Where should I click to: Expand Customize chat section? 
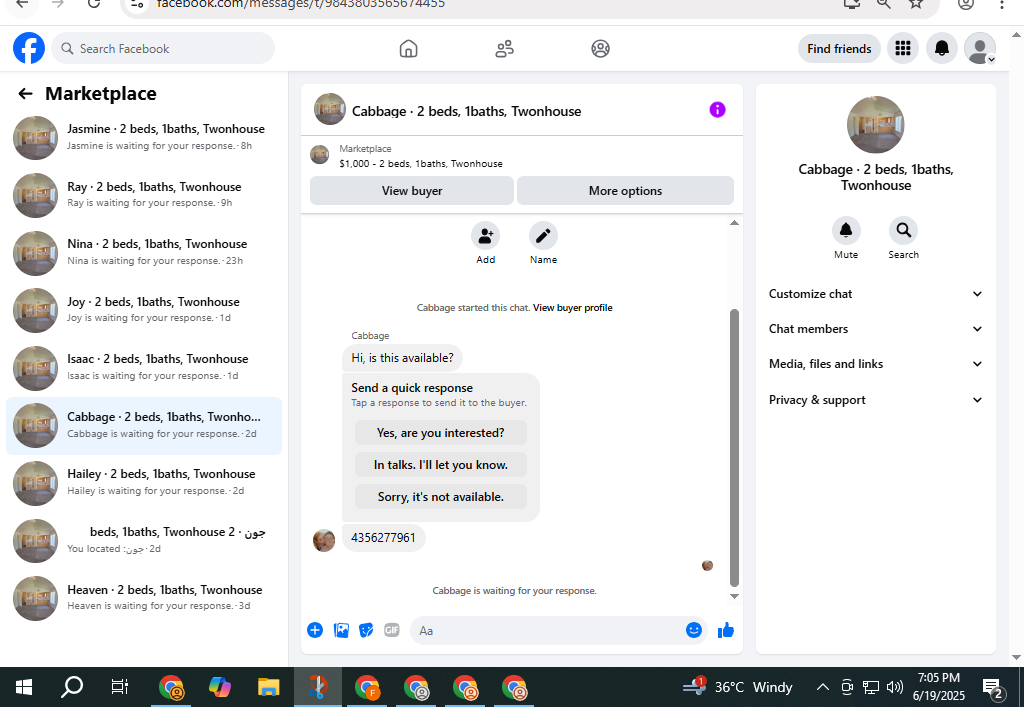(x=875, y=294)
